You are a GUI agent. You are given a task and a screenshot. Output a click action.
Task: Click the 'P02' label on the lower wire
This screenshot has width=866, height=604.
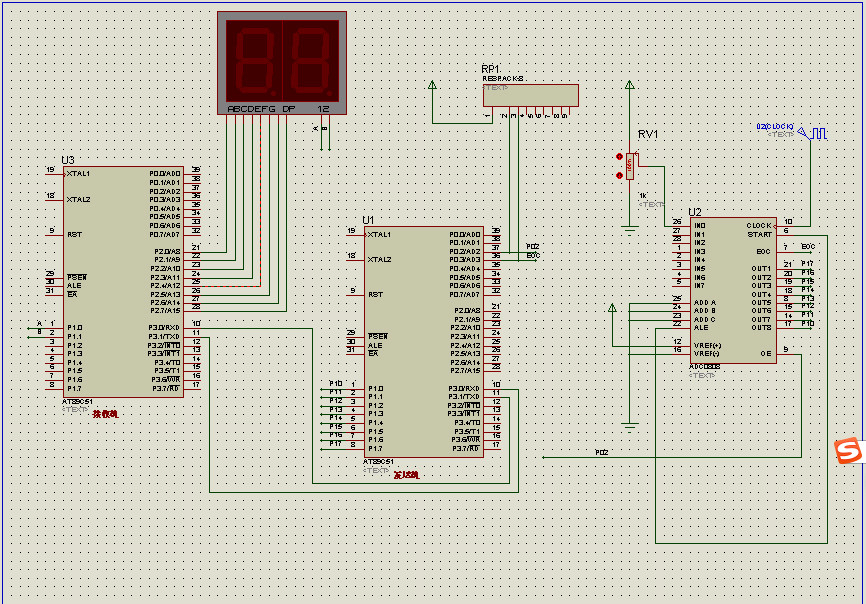[601, 453]
